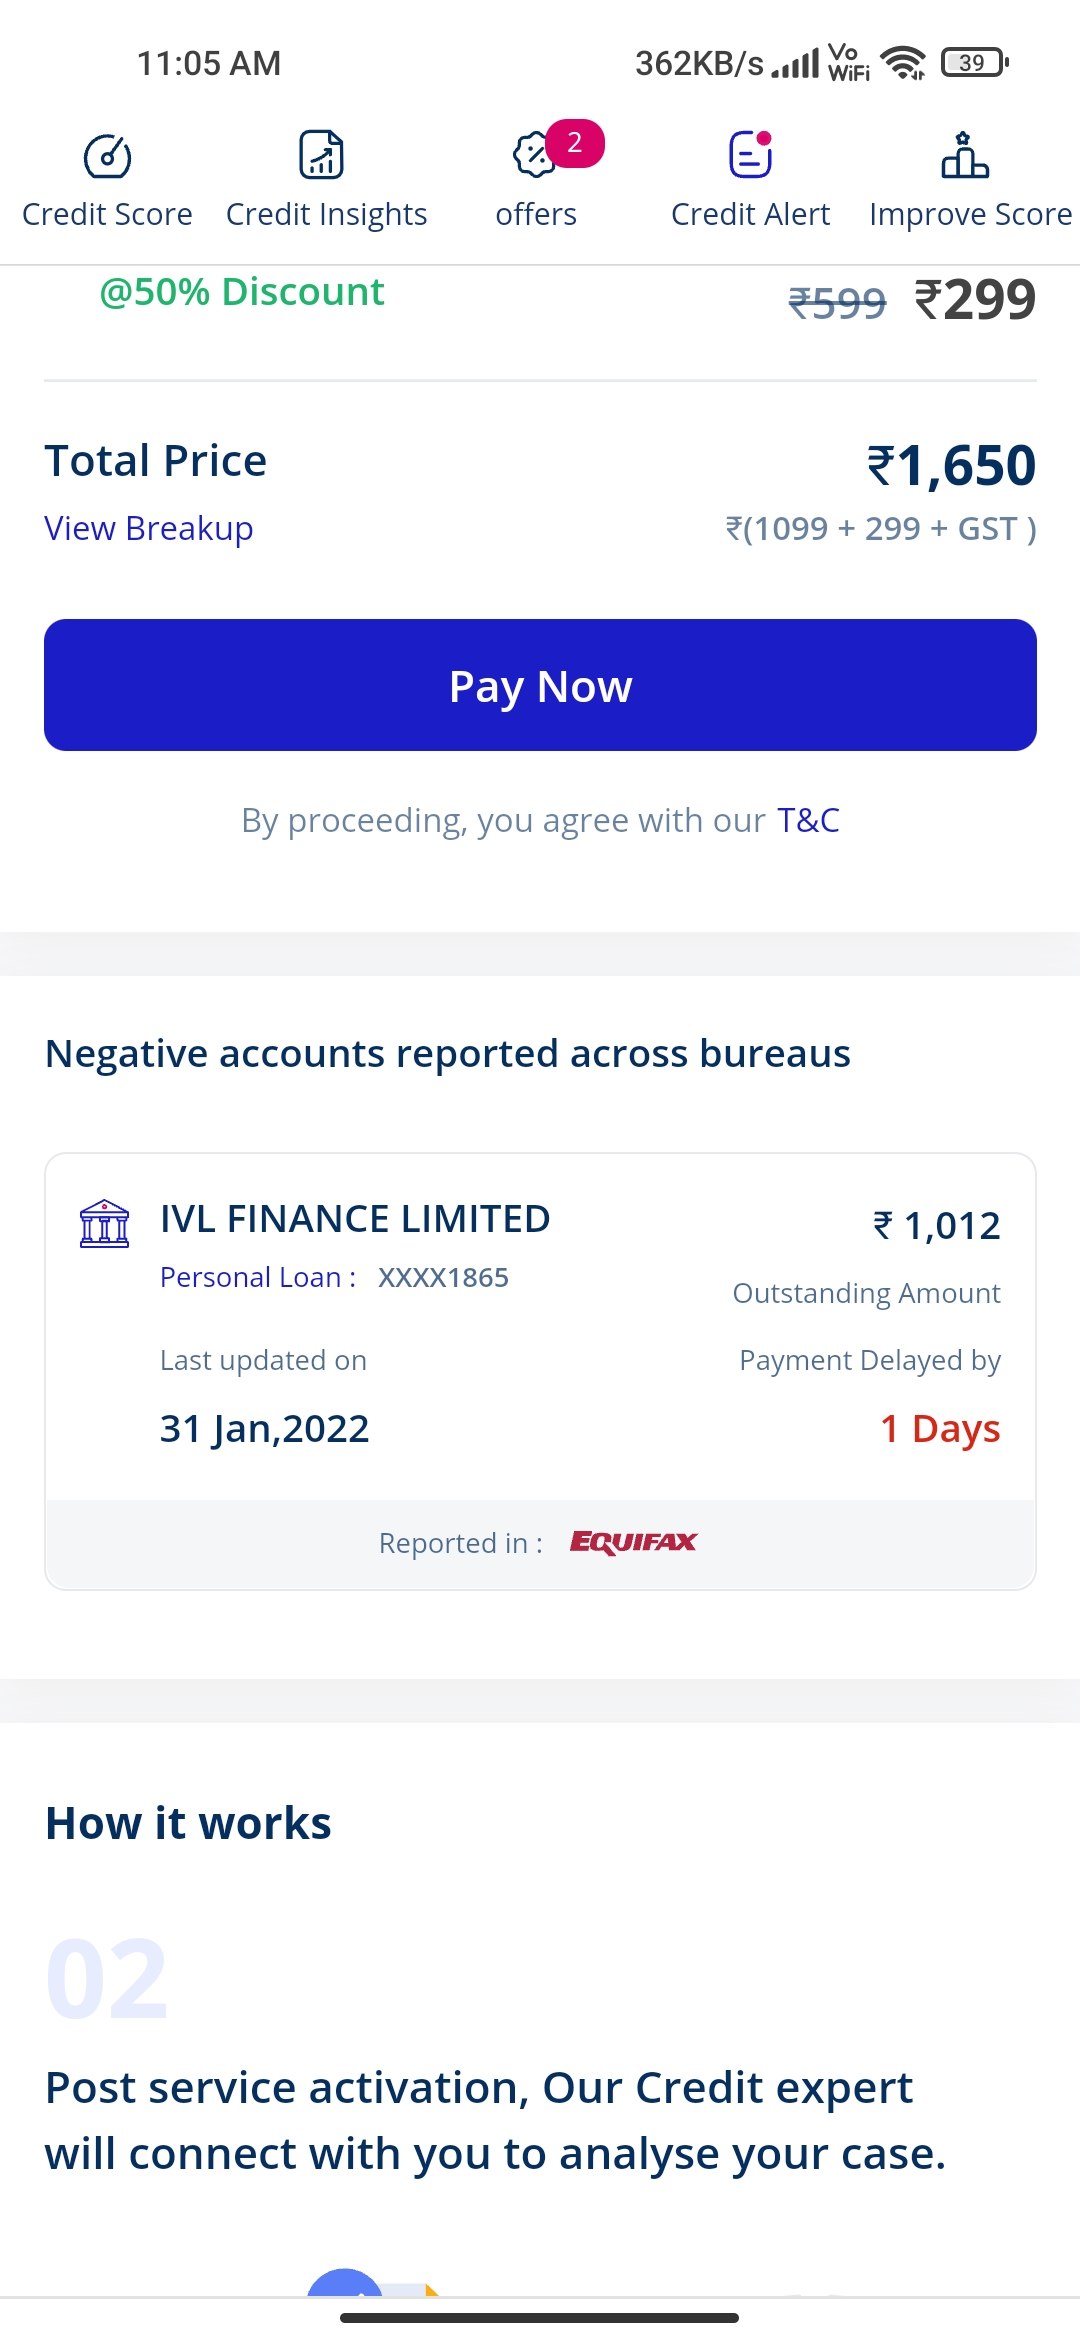Tap the Credit Score gauge icon
Viewport: 1080px width, 2340px height.
(x=107, y=156)
